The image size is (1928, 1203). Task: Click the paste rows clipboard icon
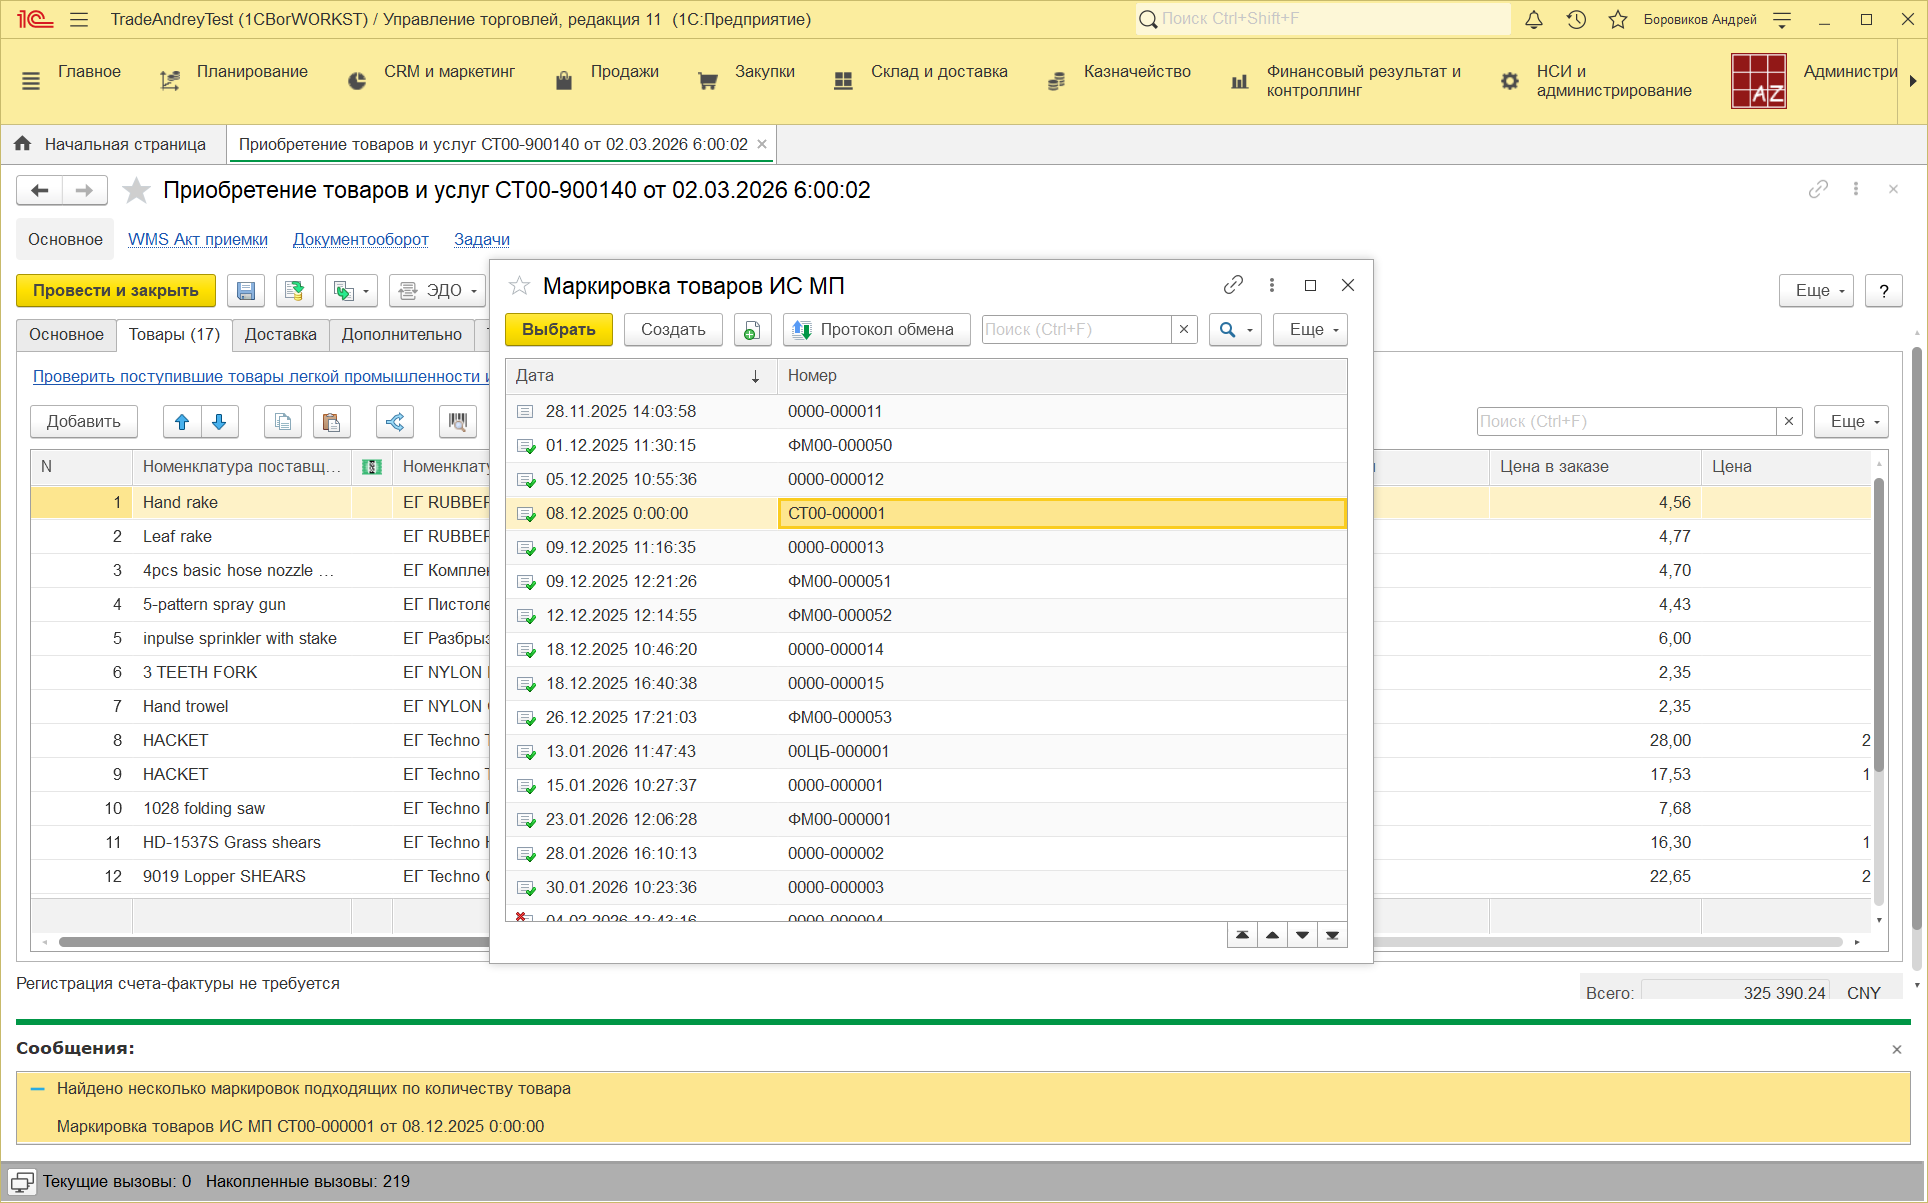(331, 422)
